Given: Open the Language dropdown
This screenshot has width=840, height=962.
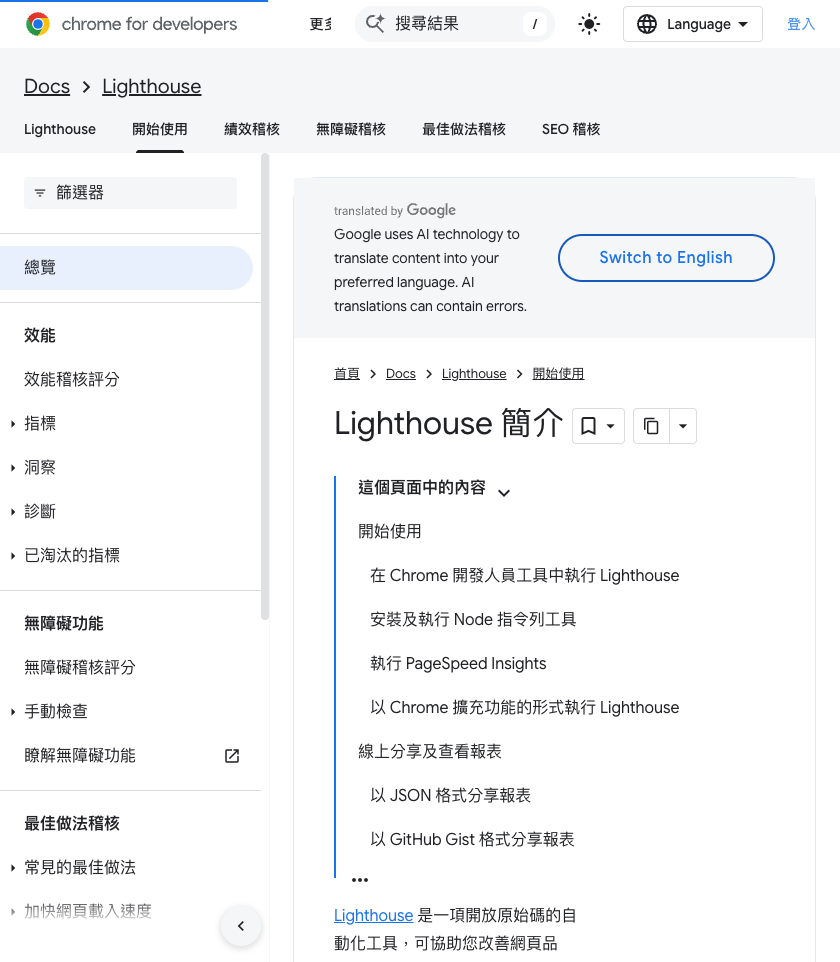Looking at the screenshot, I should point(693,24).
